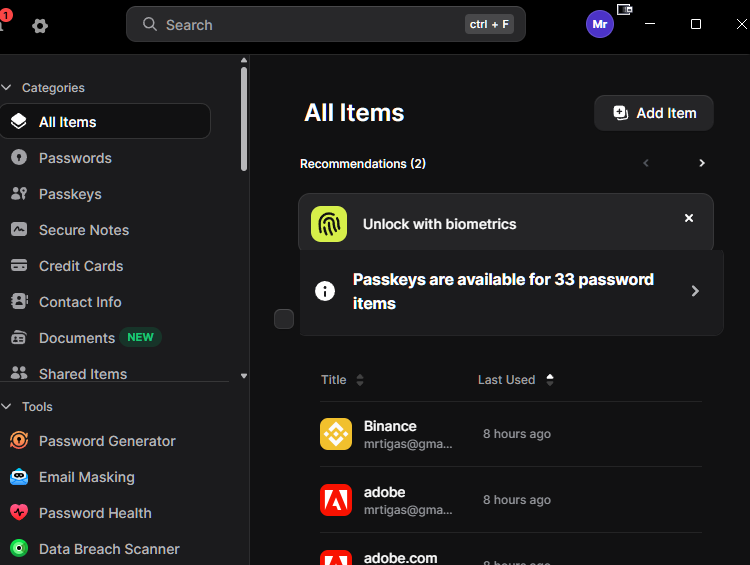Click the NEW badge next to Documents
Image resolution: width=750 pixels, height=565 pixels.
point(140,337)
